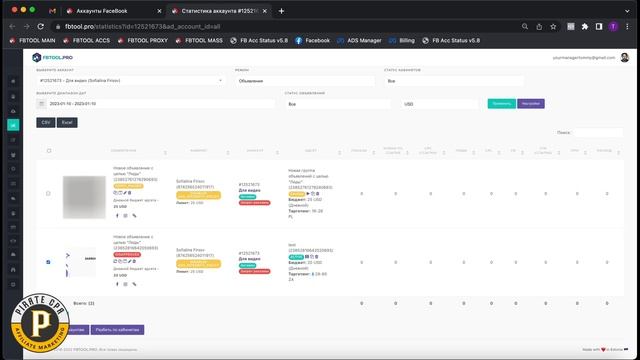640x360 pixels.
Task: Click the Gmail pinned tab icon
Action: pyautogui.click(x=52, y=11)
